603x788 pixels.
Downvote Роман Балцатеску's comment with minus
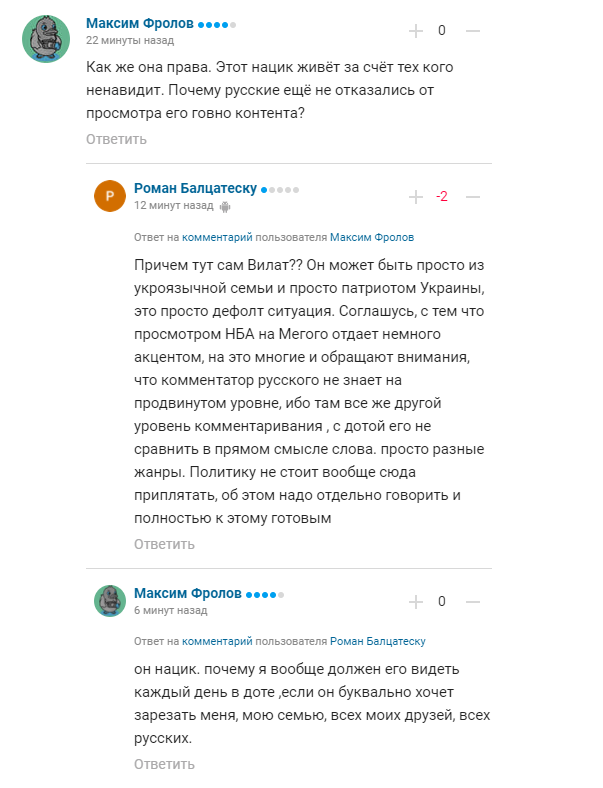click(x=473, y=197)
